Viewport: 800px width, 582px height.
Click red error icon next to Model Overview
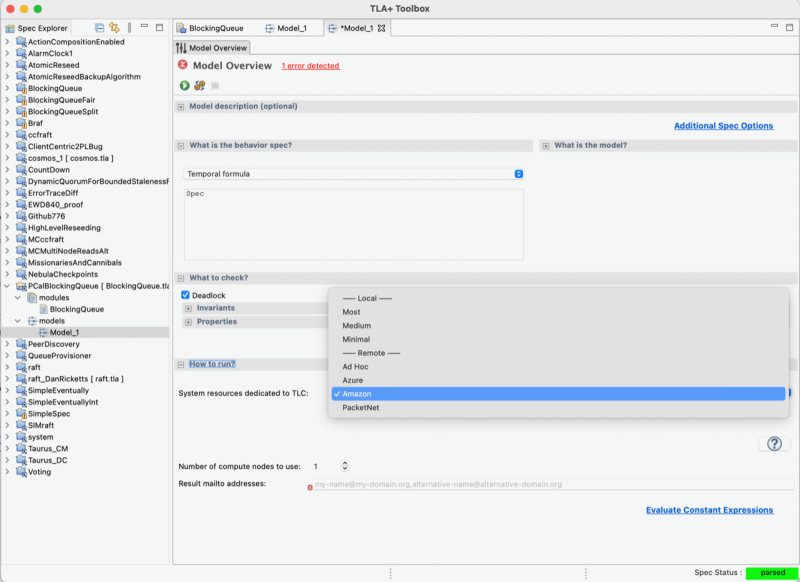[x=183, y=65]
